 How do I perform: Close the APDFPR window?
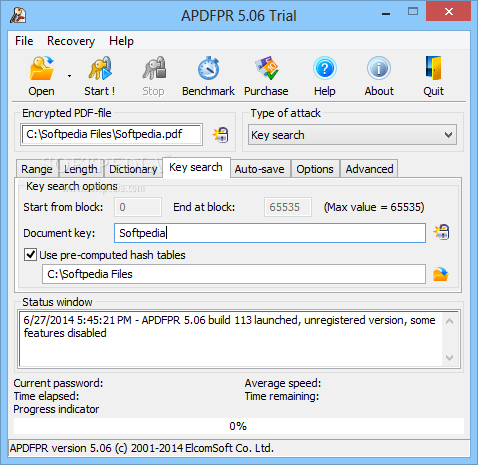(x=449, y=12)
